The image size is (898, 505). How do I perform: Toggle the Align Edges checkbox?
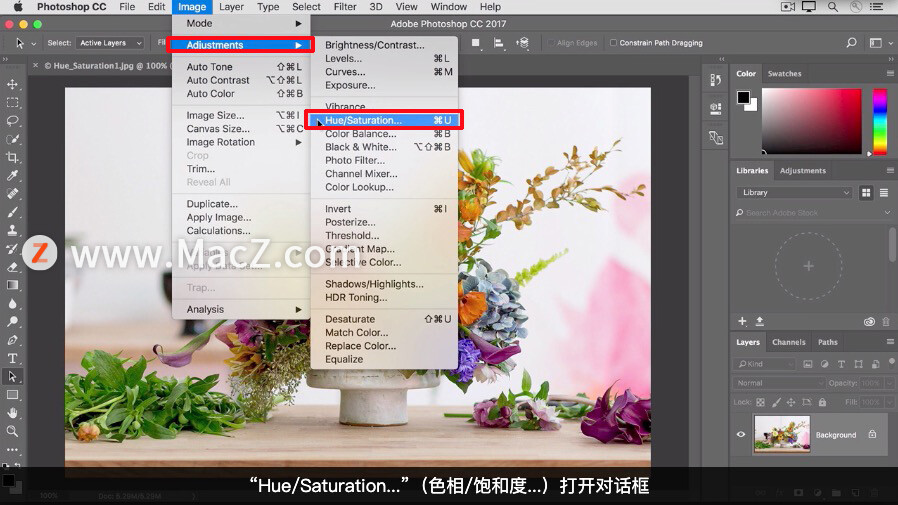coord(551,43)
